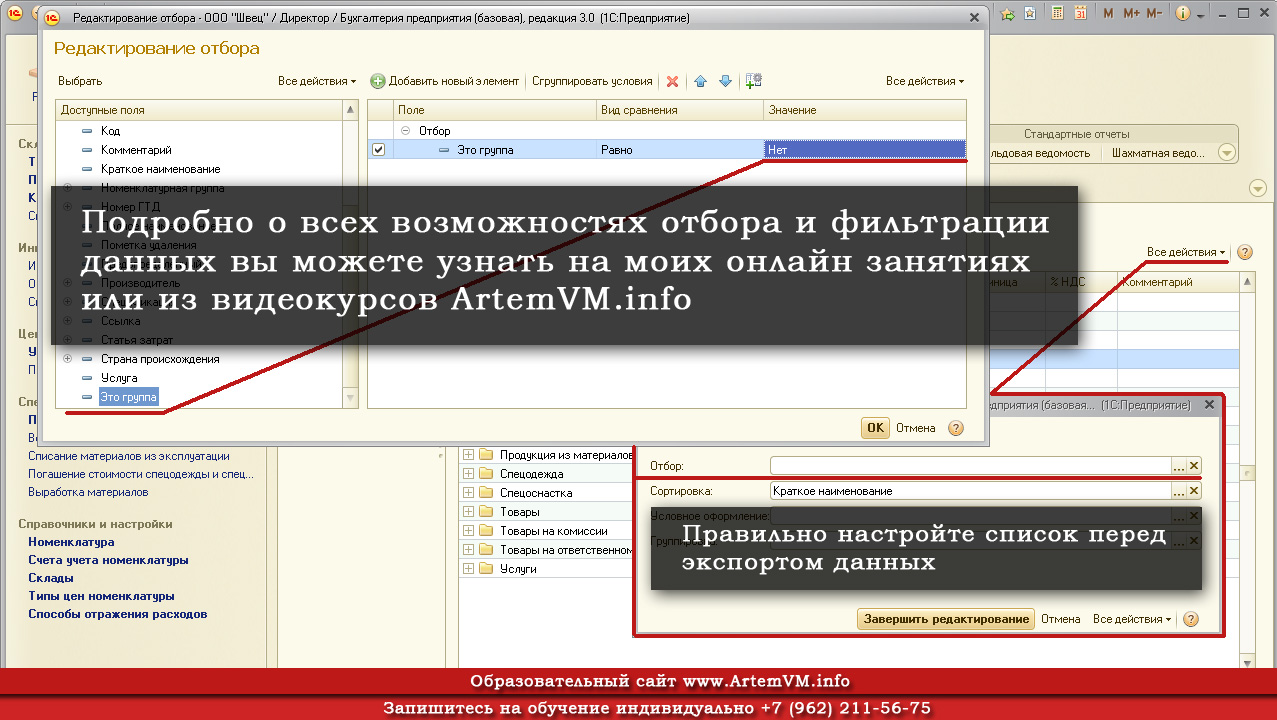Select the Услуга field in available fields
This screenshot has height=720, width=1277.
(119, 378)
